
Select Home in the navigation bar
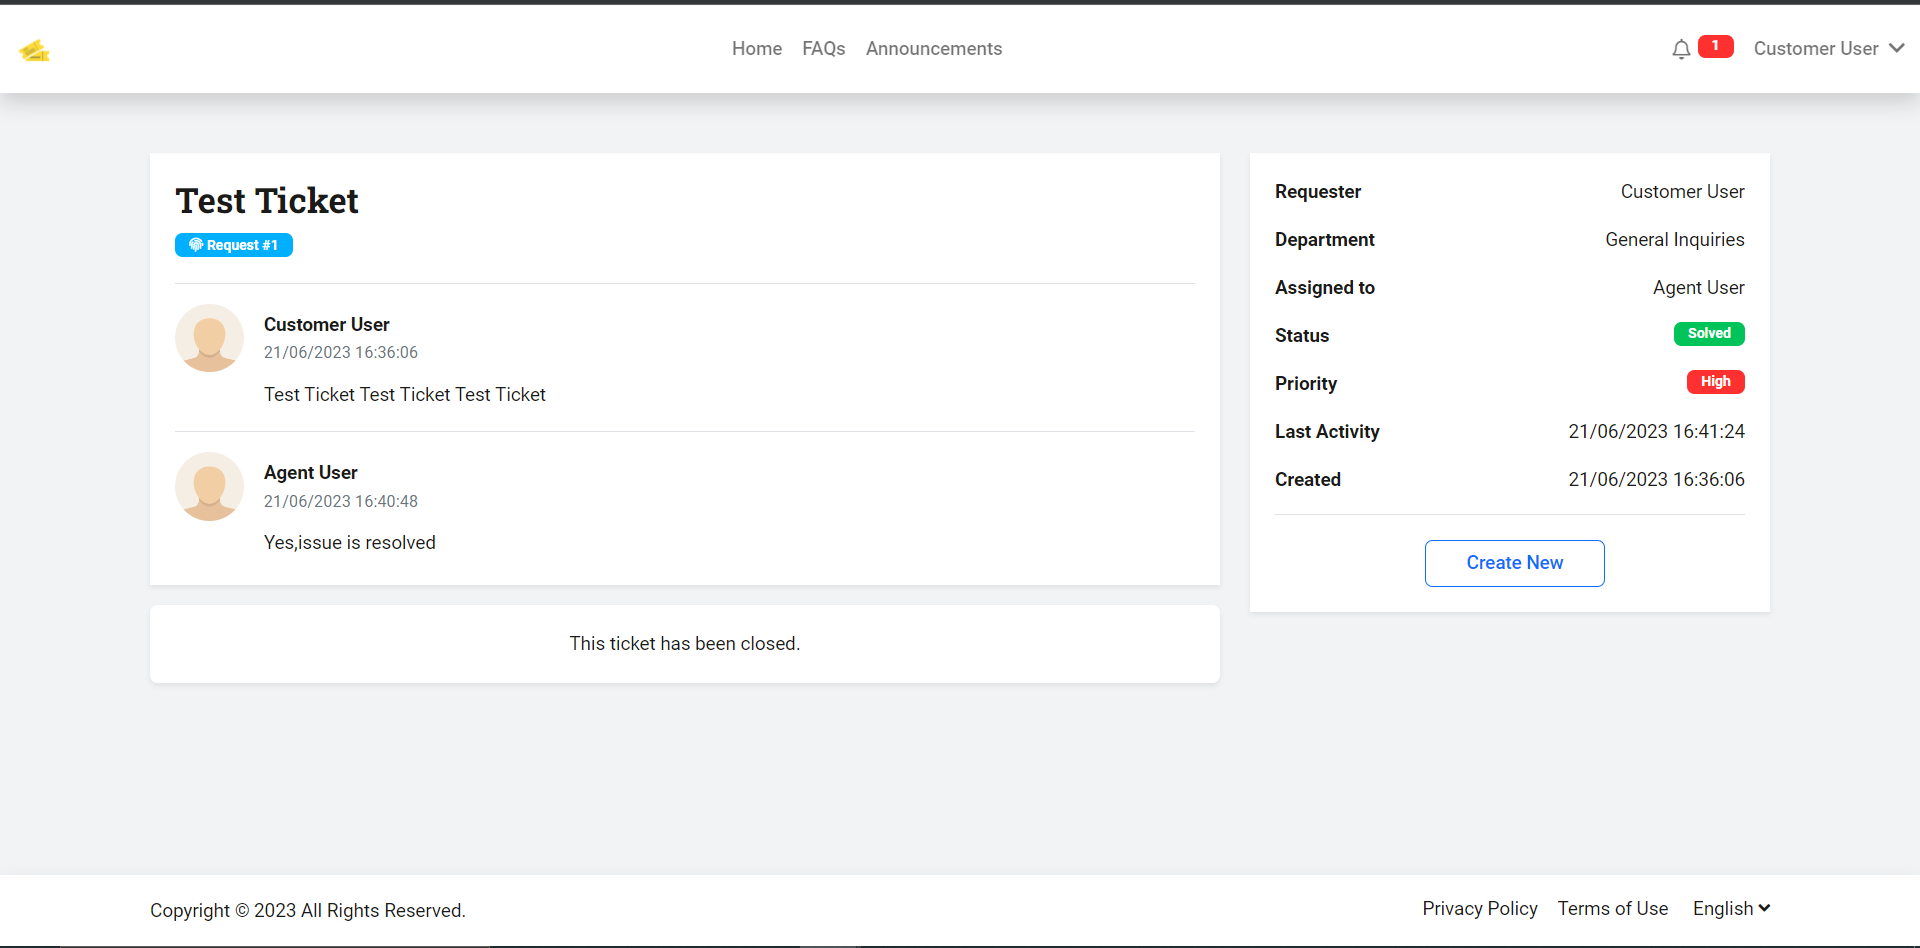pyautogui.click(x=756, y=48)
